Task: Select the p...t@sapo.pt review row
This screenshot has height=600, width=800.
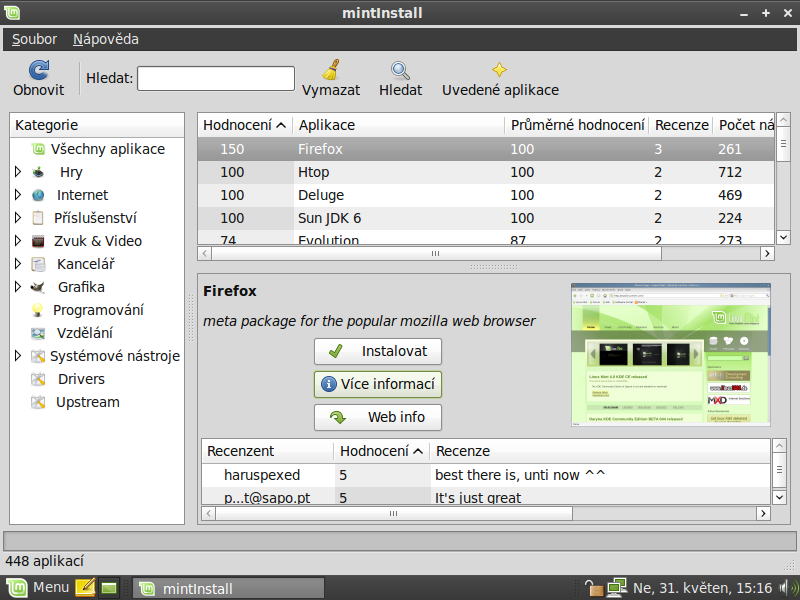Action: click(486, 495)
